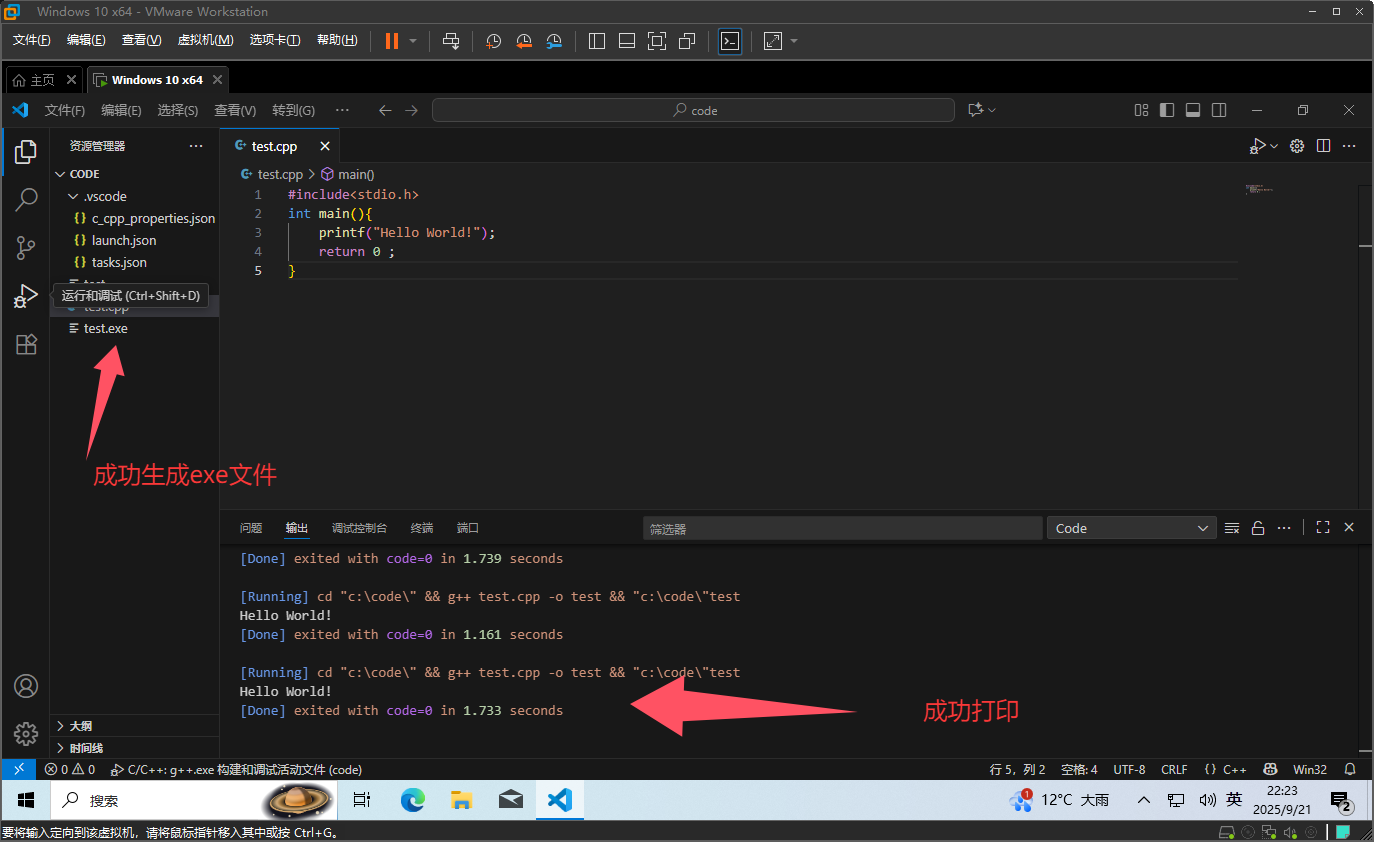This screenshot has width=1374, height=842.
Task: Click the Run Code play button
Action: tap(1257, 146)
